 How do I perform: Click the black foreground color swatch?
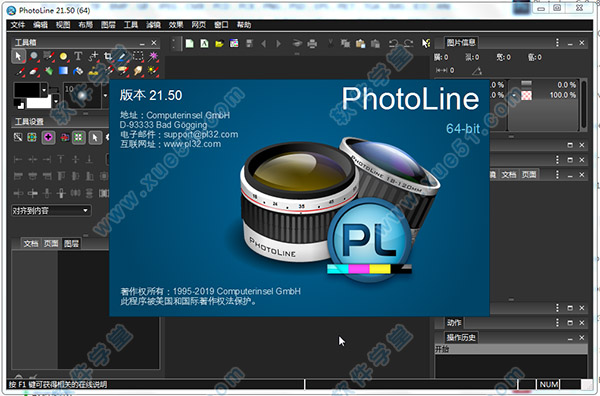27,90
